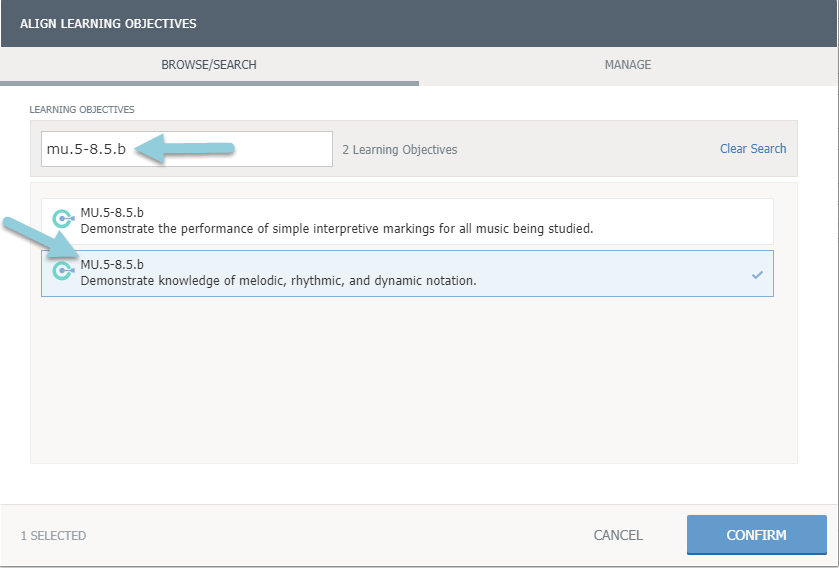Screen dimensions: 839x568
Task: Click the blue arrow pointing at the second objective
Action: tap(40, 240)
